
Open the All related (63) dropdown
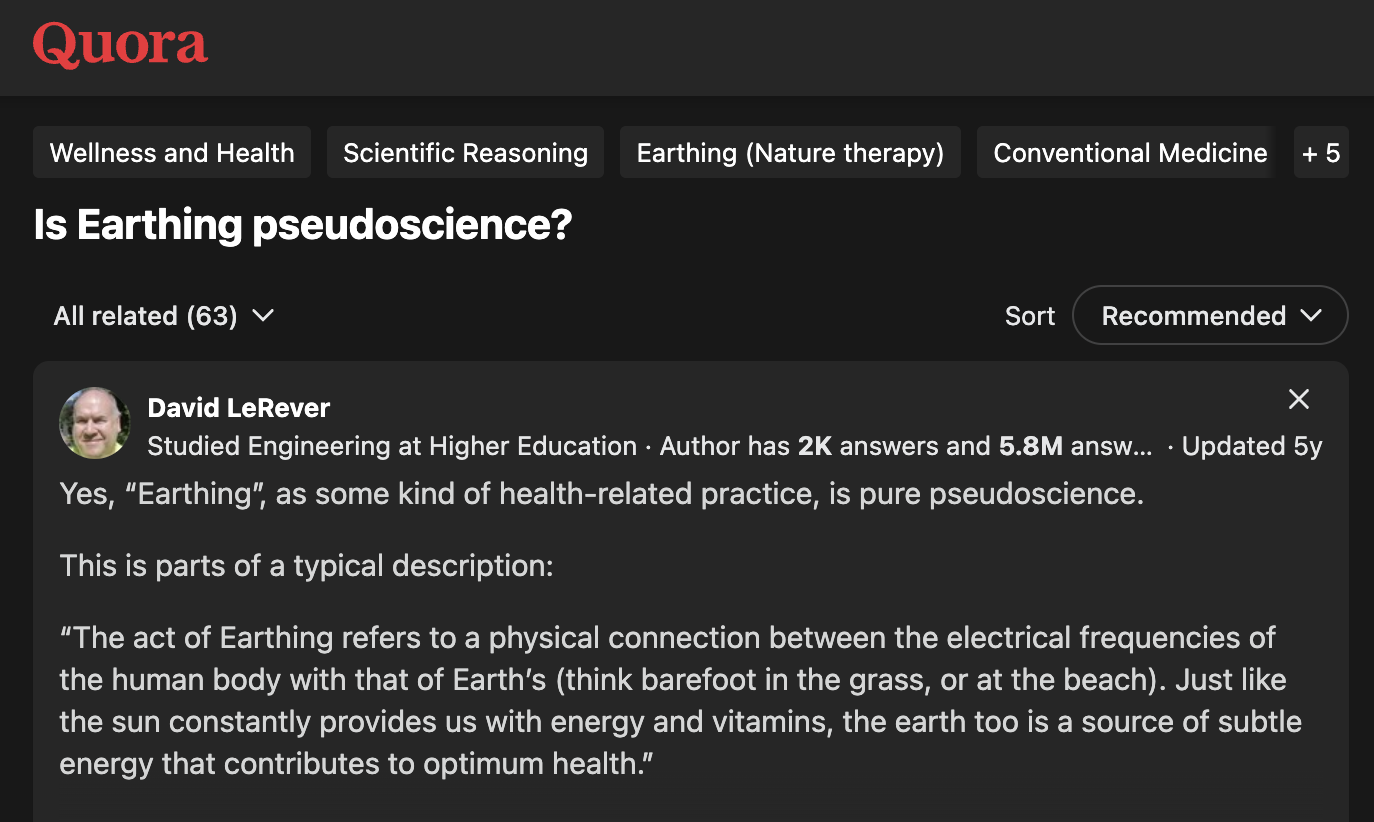pos(163,316)
